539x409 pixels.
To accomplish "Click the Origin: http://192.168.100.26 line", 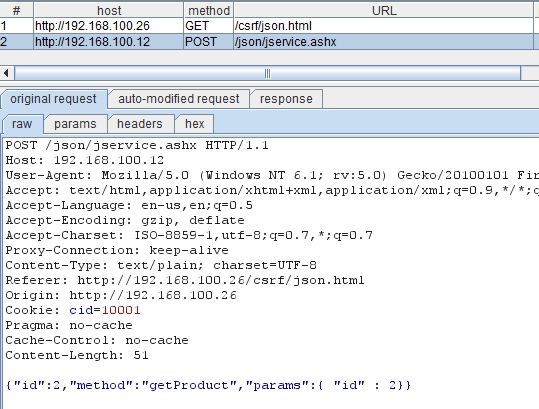I will tap(121, 295).
